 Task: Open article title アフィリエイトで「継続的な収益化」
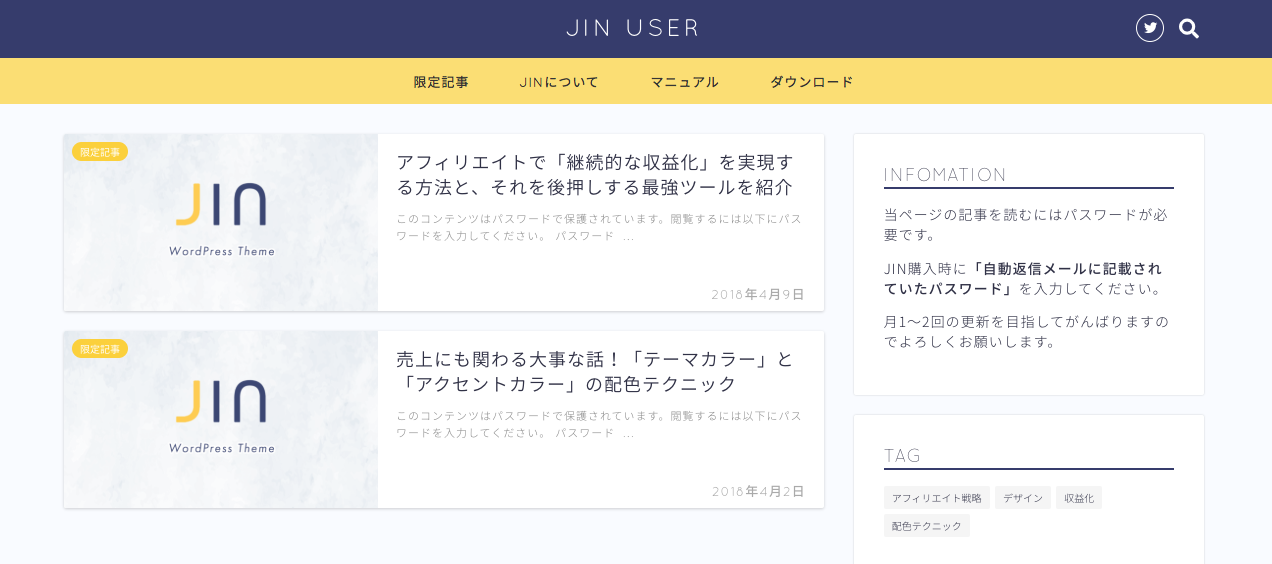coord(595,175)
